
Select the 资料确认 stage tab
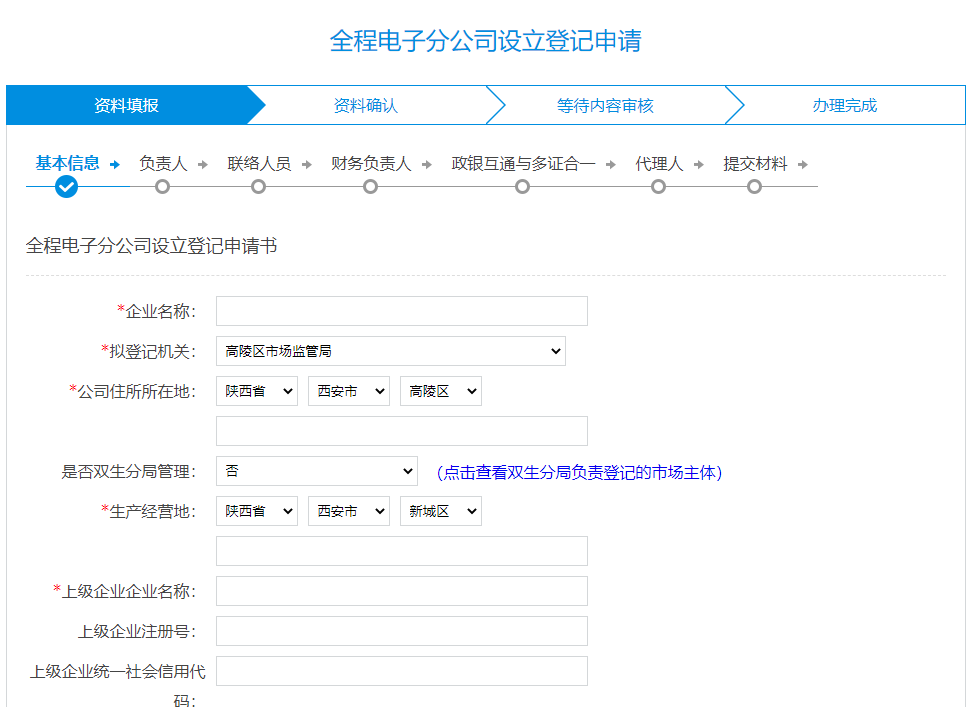tap(366, 106)
